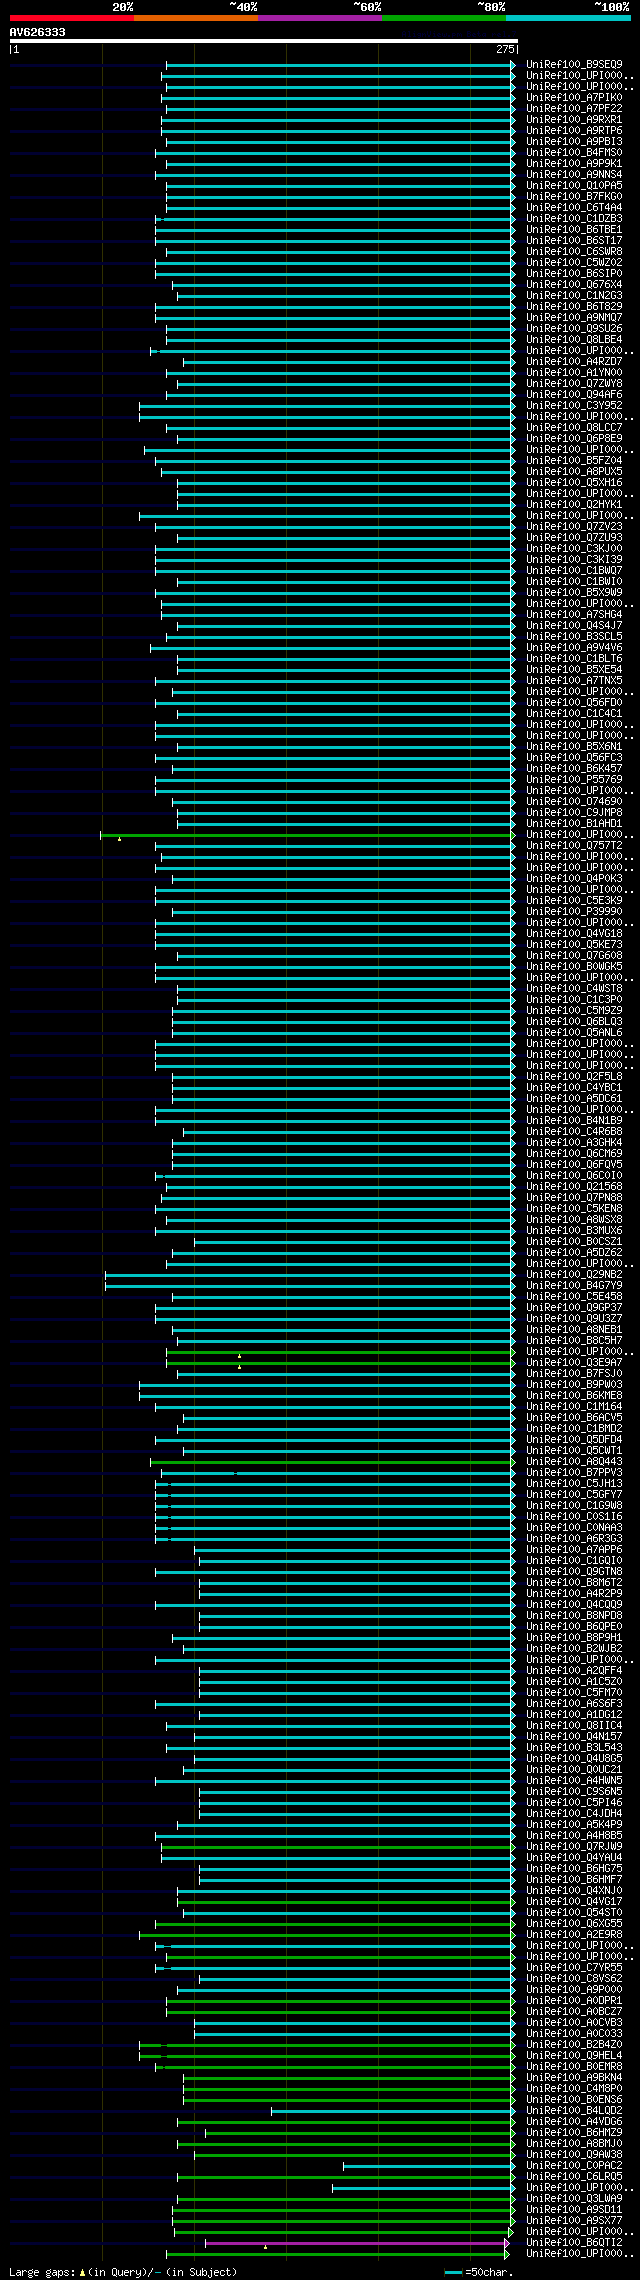This screenshot has width=640, height=2280.
Task: Open hit UniRef100_C4R6B8
Action: tap(574, 1131)
